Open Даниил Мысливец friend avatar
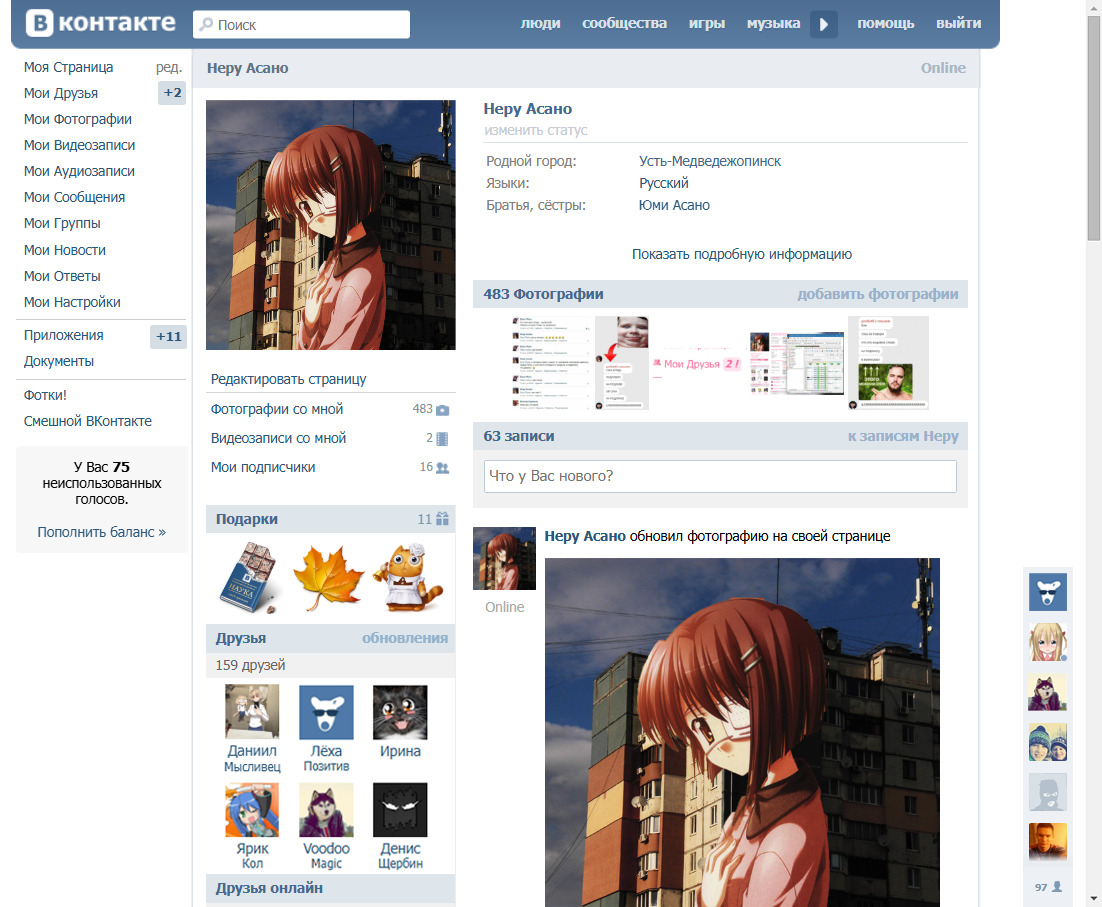The height and width of the screenshot is (907, 1102). 252,712
